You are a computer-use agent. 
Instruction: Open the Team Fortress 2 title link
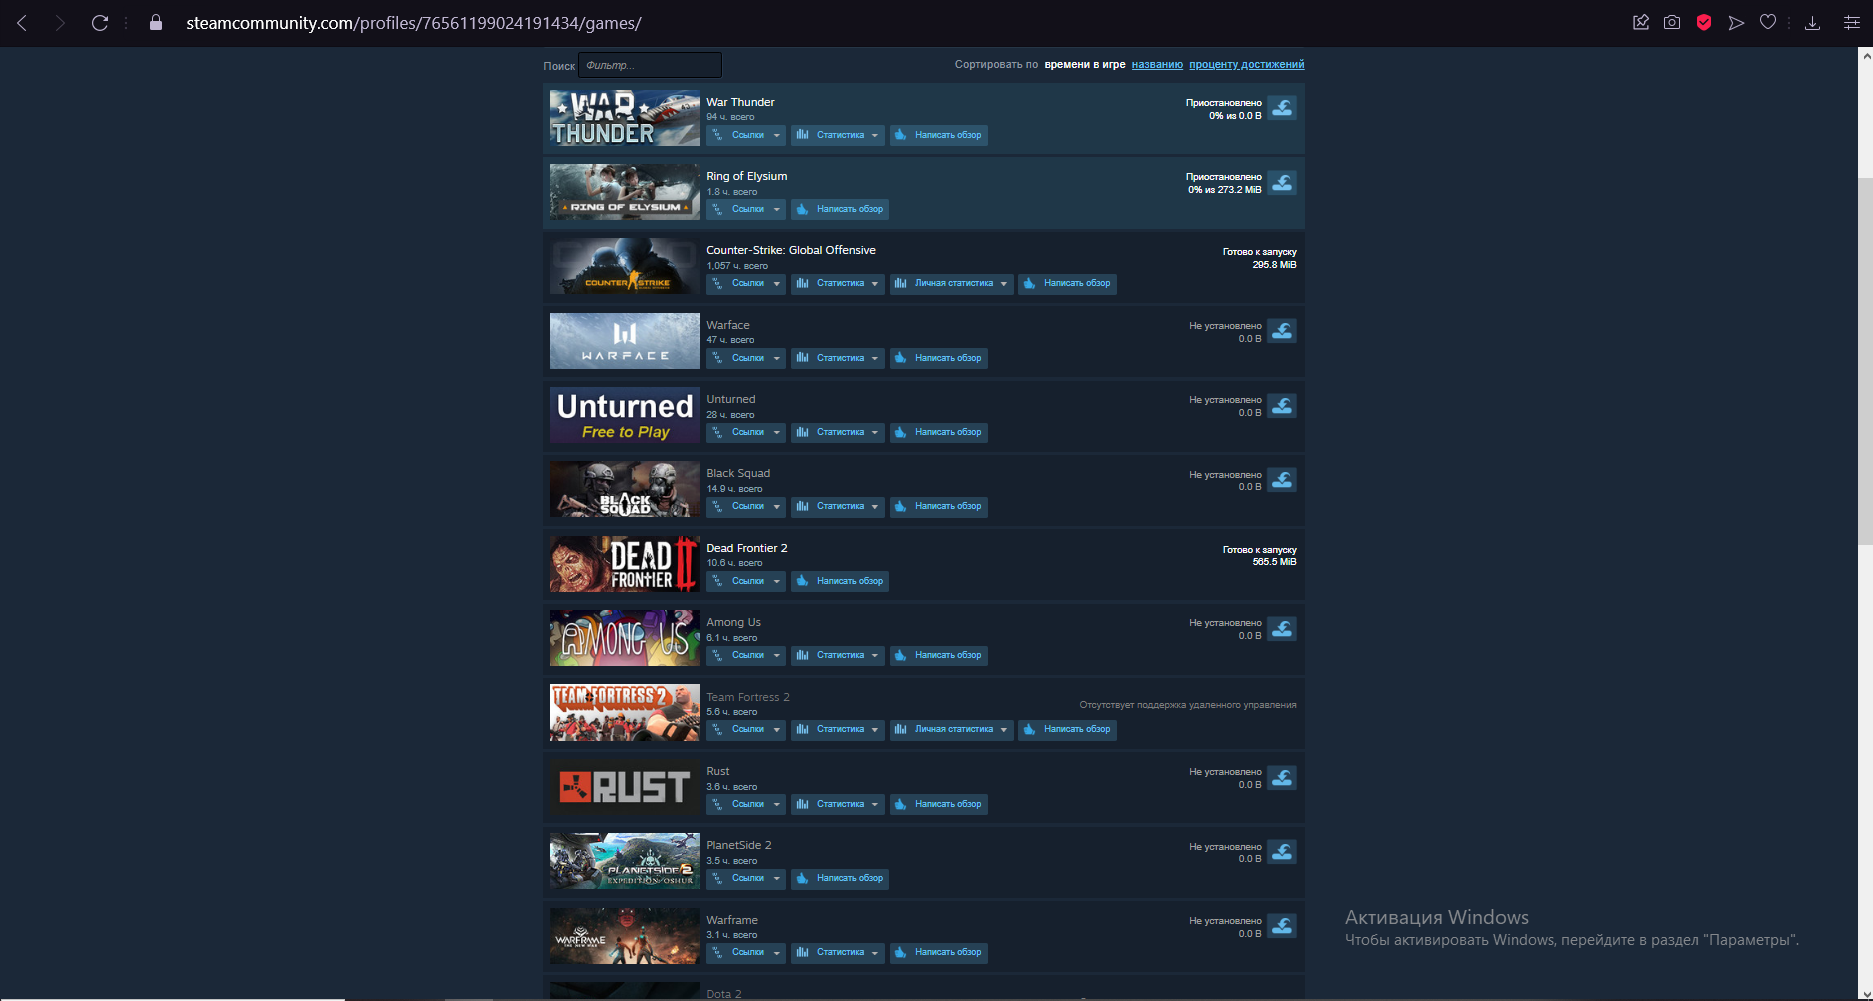coord(748,697)
